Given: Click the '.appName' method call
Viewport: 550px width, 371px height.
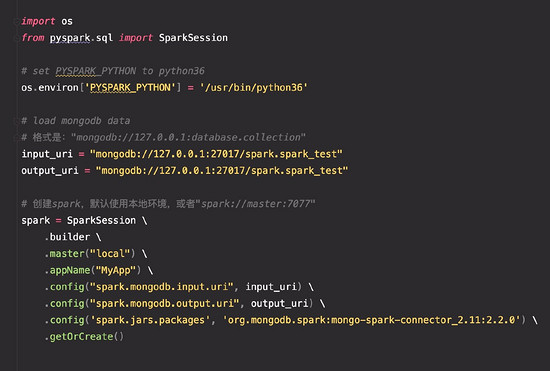Looking at the screenshot, I should [x=67, y=270].
